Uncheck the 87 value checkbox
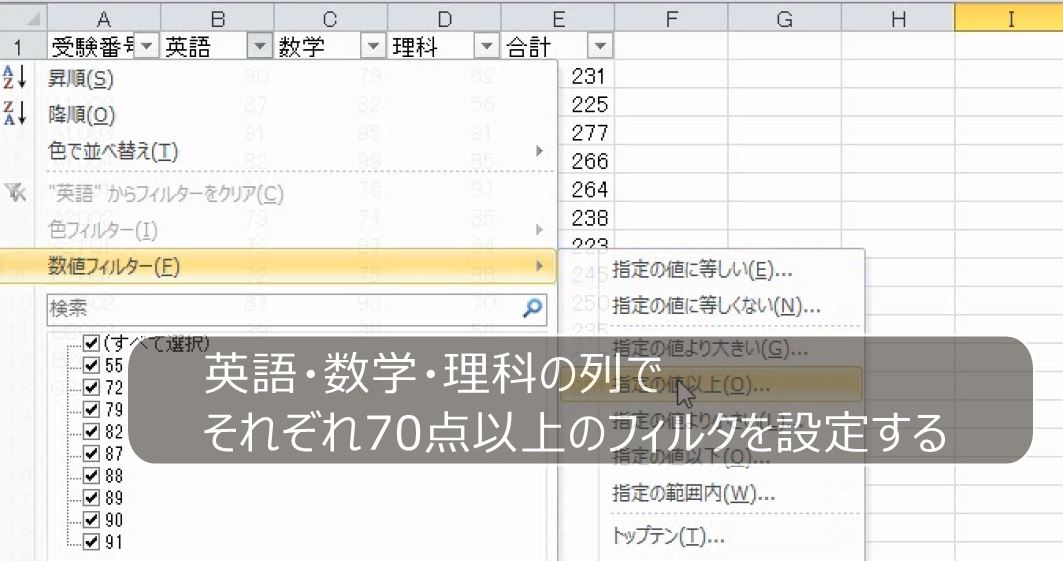 (92, 453)
